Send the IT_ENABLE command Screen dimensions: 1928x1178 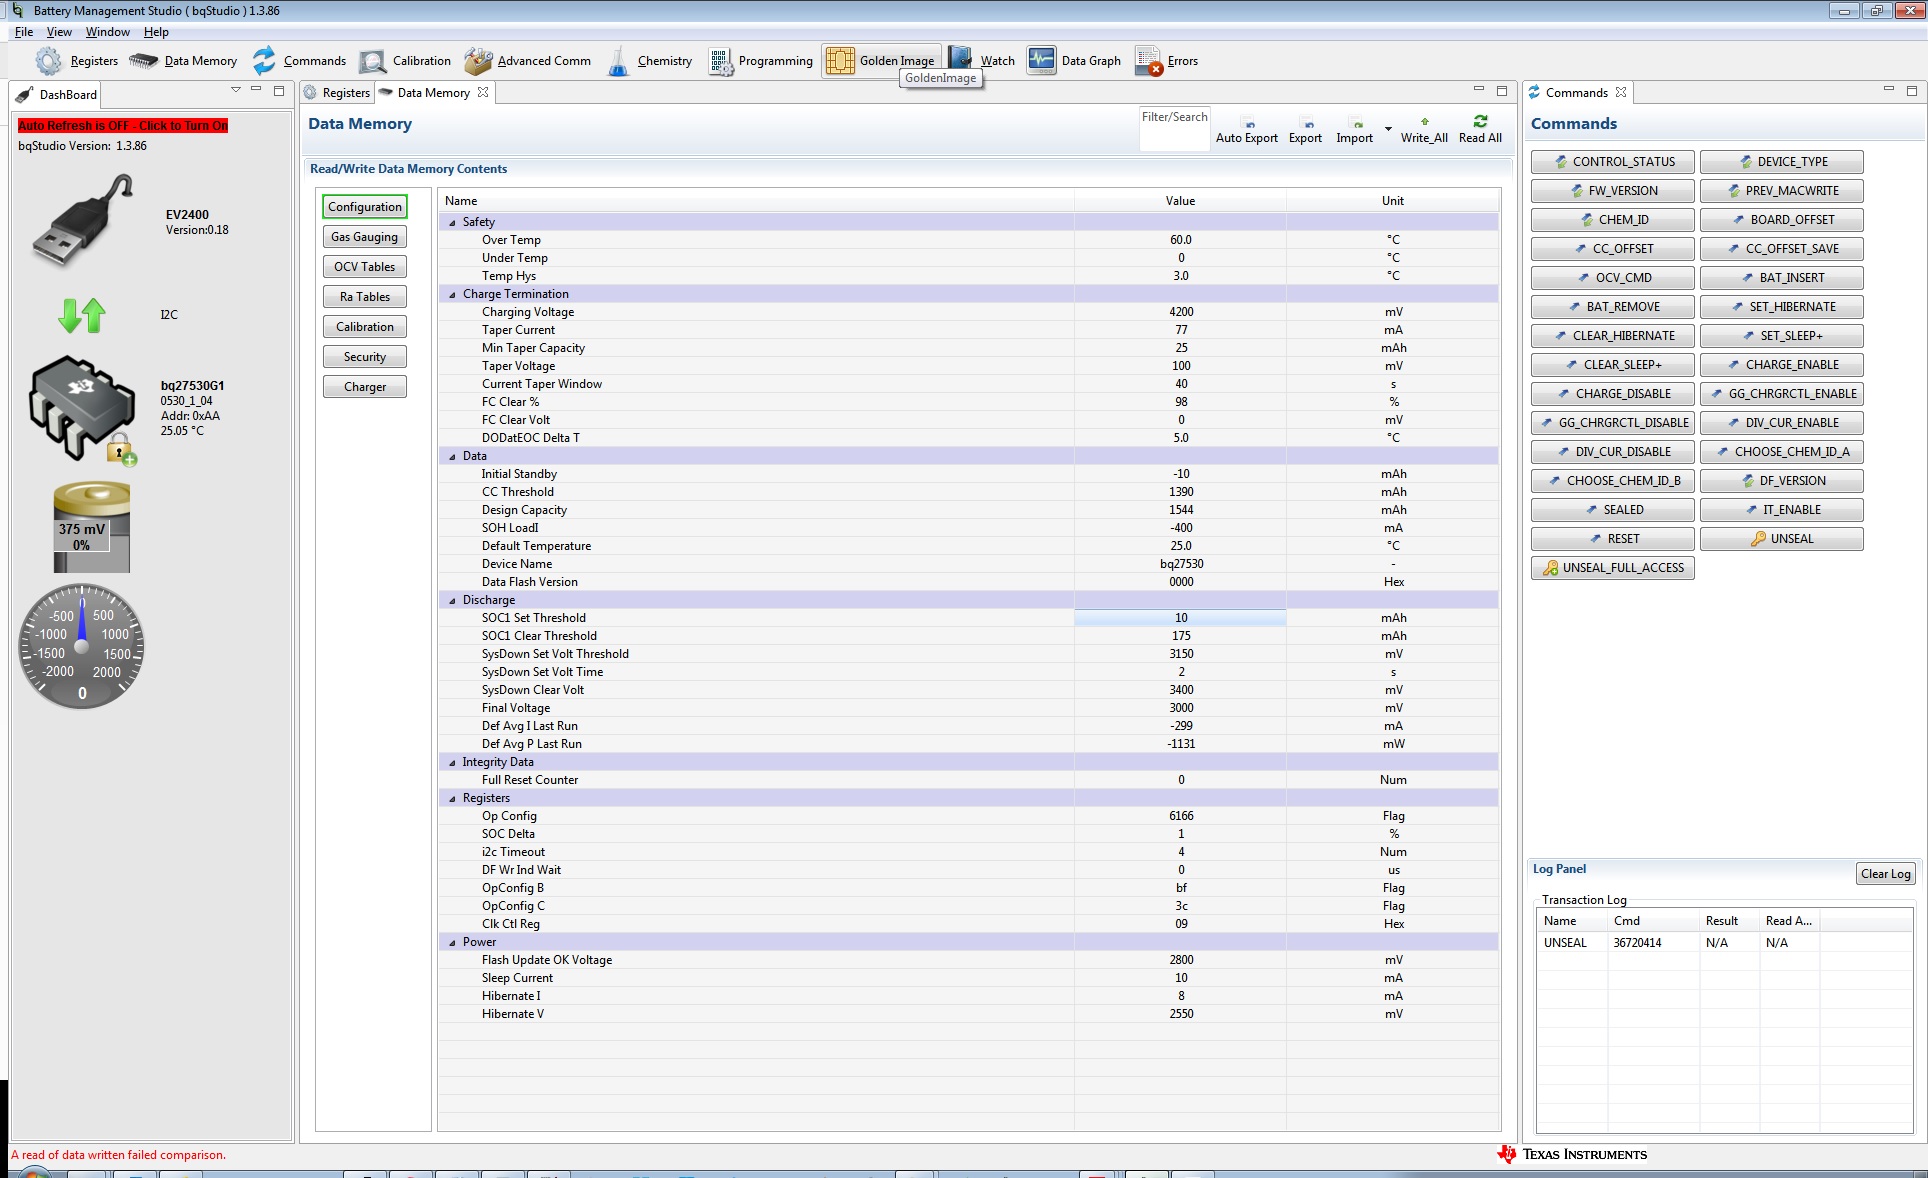pyautogui.click(x=1781, y=510)
